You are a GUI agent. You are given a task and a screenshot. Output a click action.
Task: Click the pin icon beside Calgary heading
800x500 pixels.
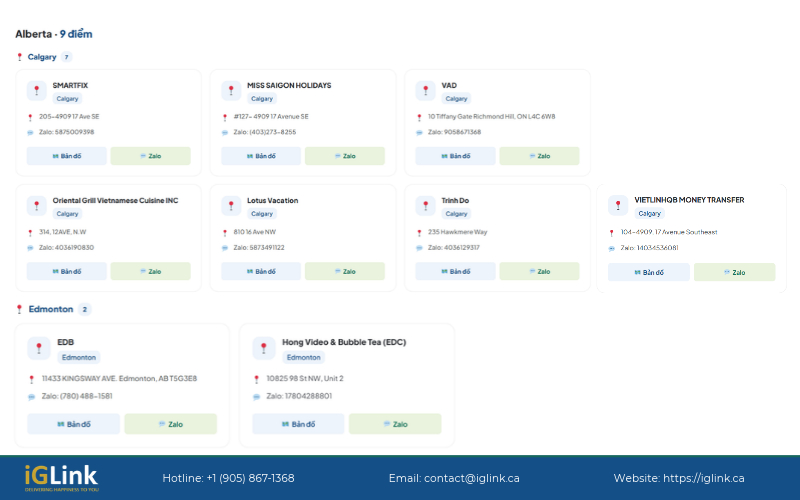tap(19, 57)
